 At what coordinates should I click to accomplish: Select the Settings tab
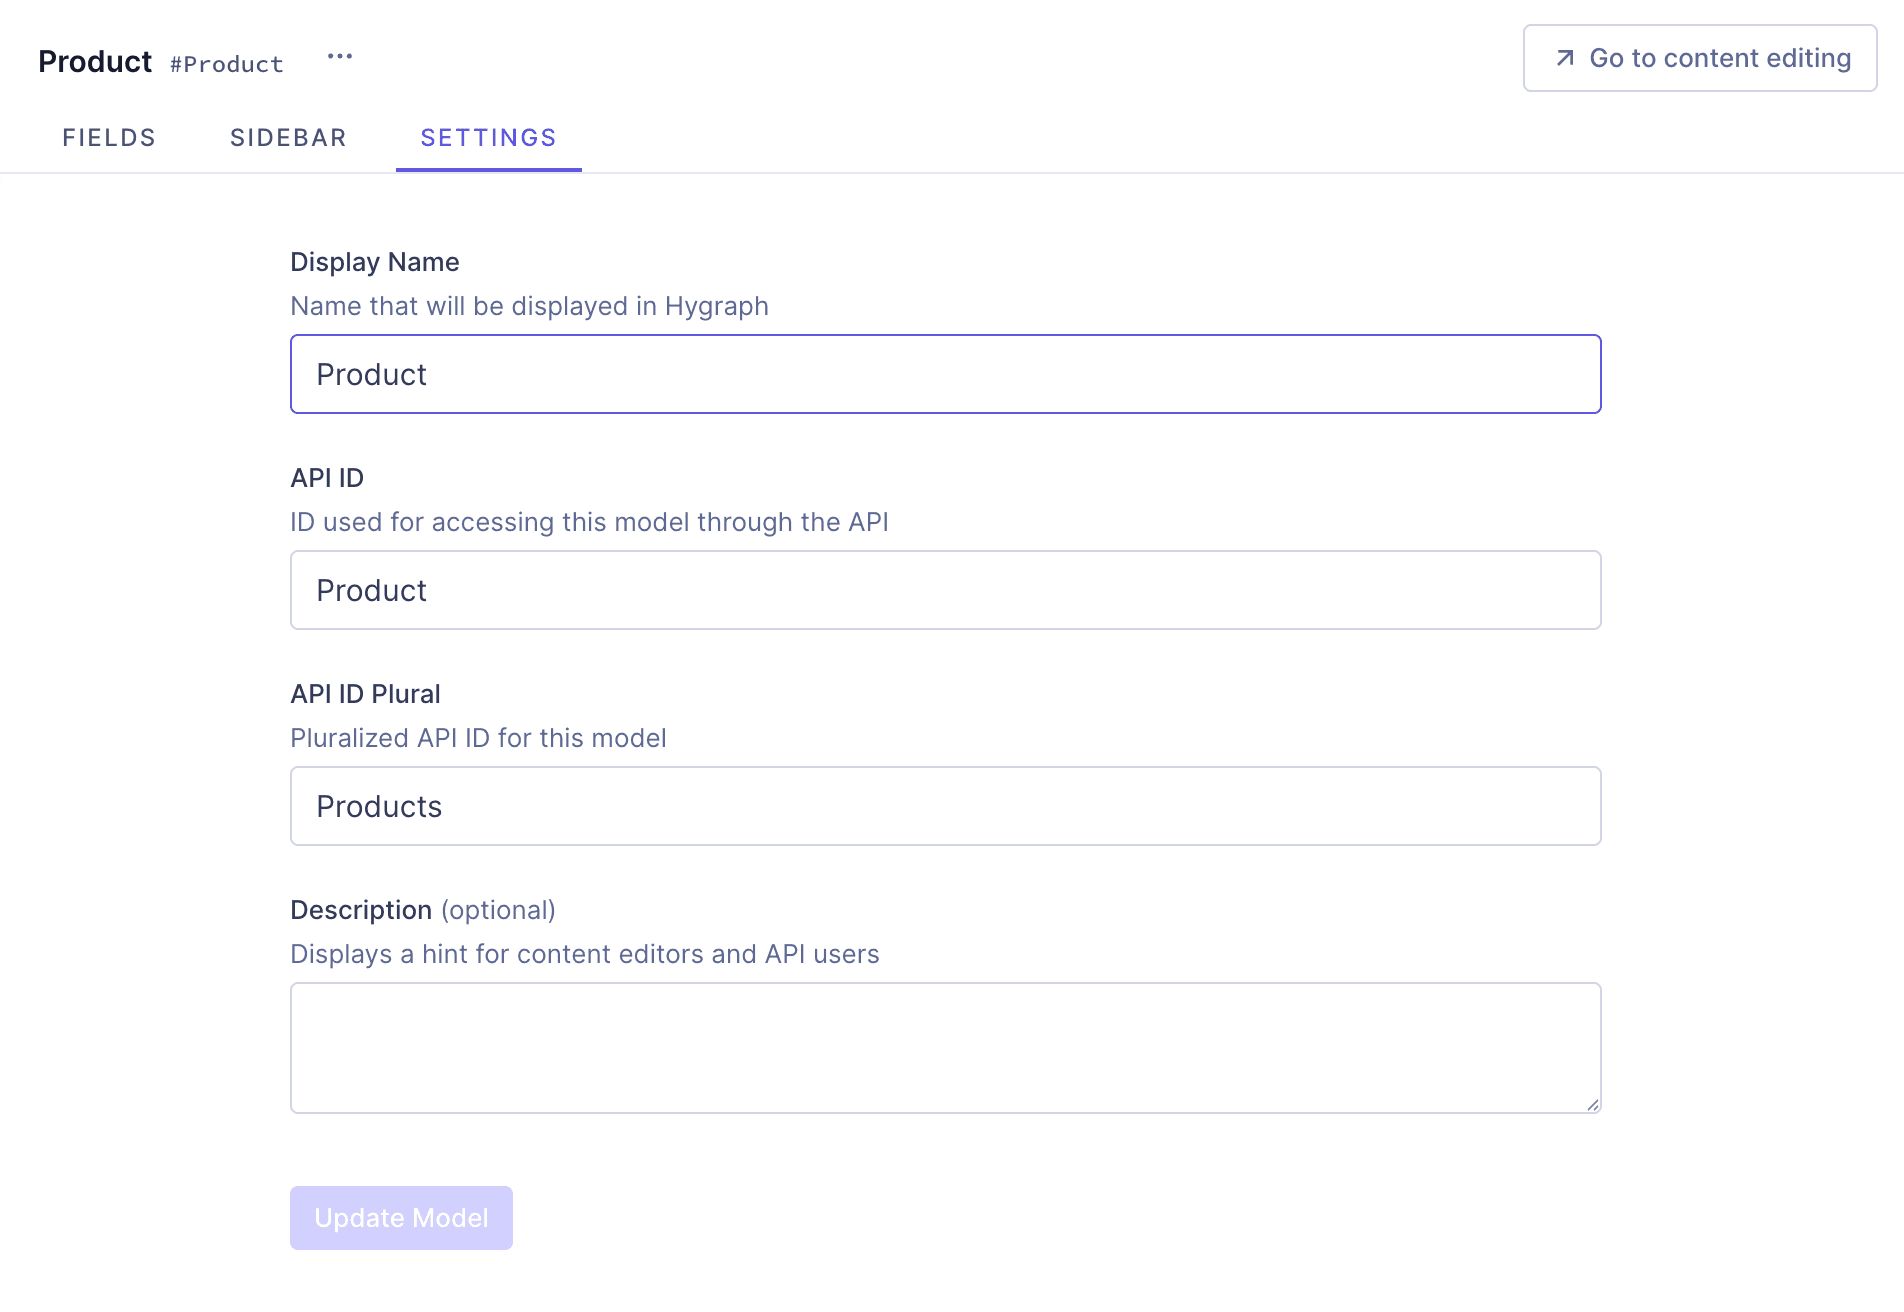[488, 138]
